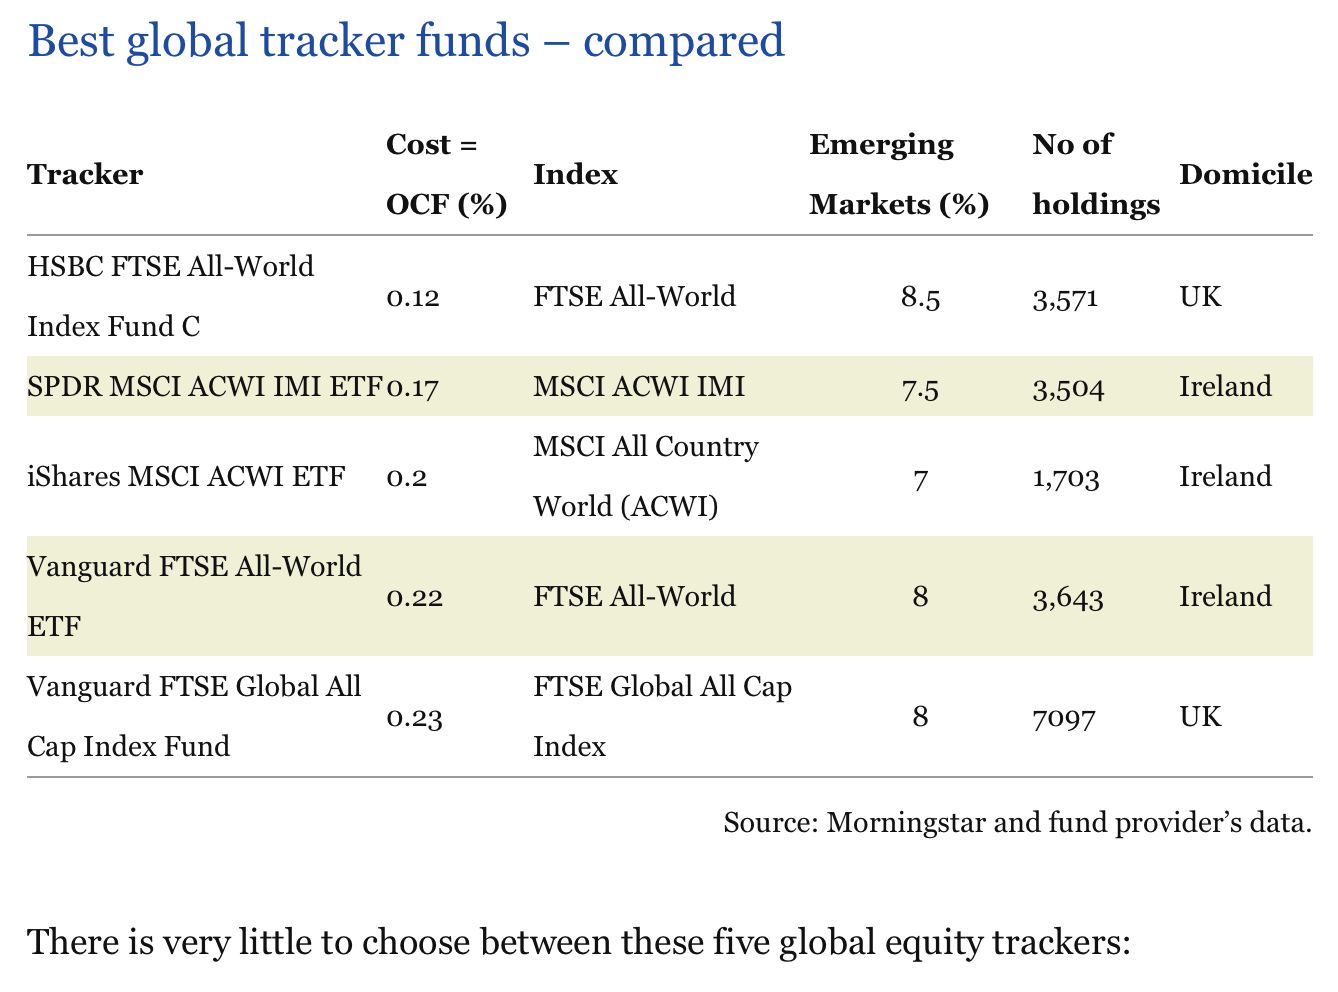Select the "MSCI All Country World (ACWI)" index cell
The image size is (1338, 992).
[645, 476]
